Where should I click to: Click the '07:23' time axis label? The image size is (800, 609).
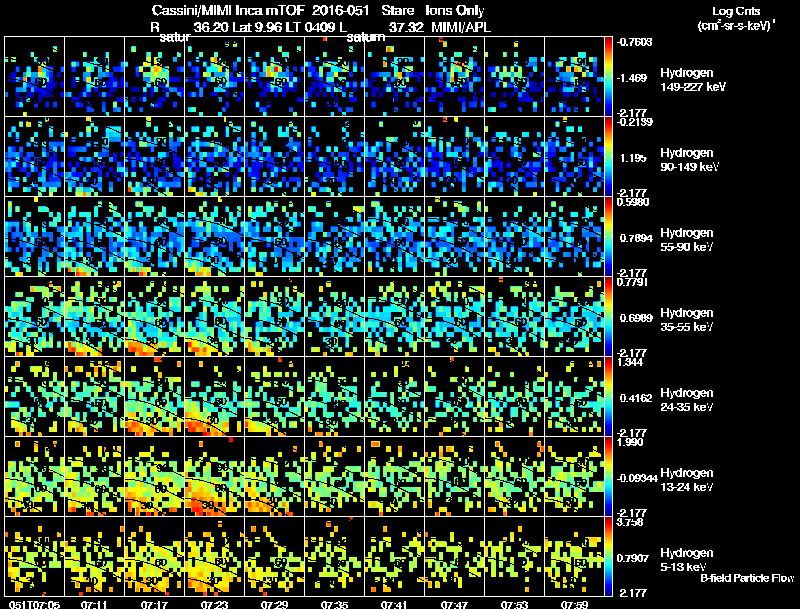[x=214, y=605]
